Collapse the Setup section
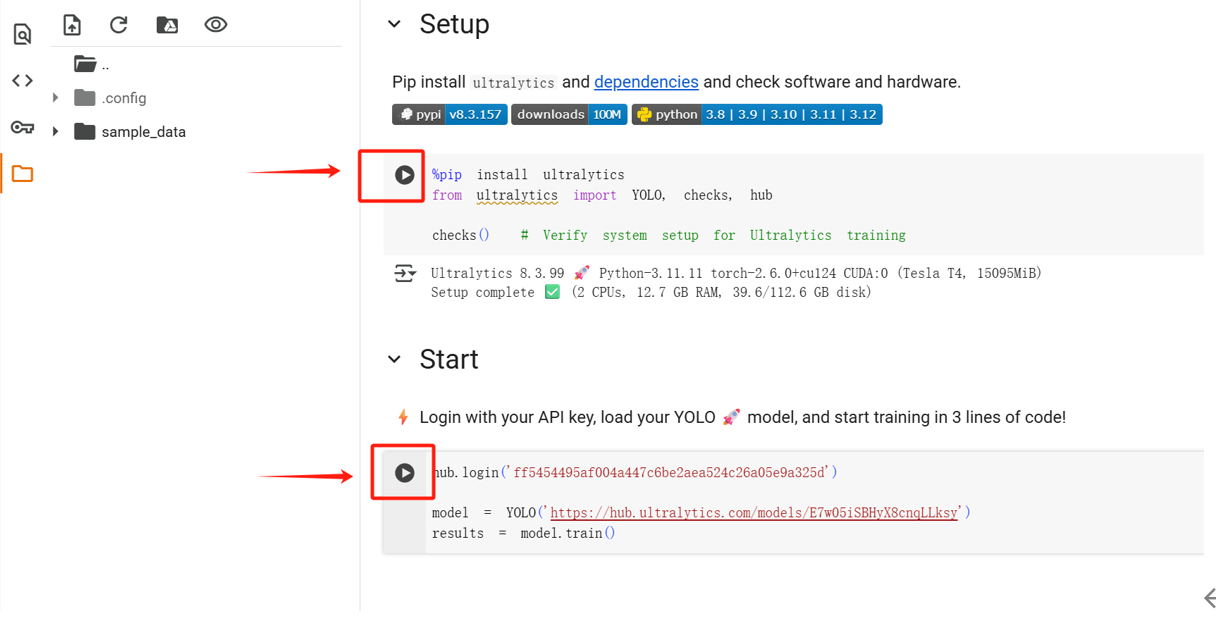The height and width of the screenshot is (622, 1216). coord(394,24)
